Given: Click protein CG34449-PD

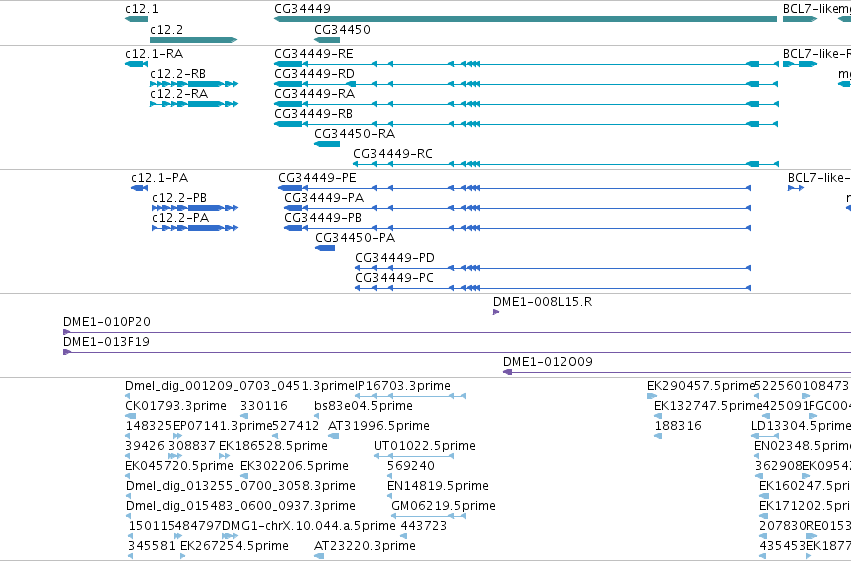Looking at the screenshot, I should (553, 268).
